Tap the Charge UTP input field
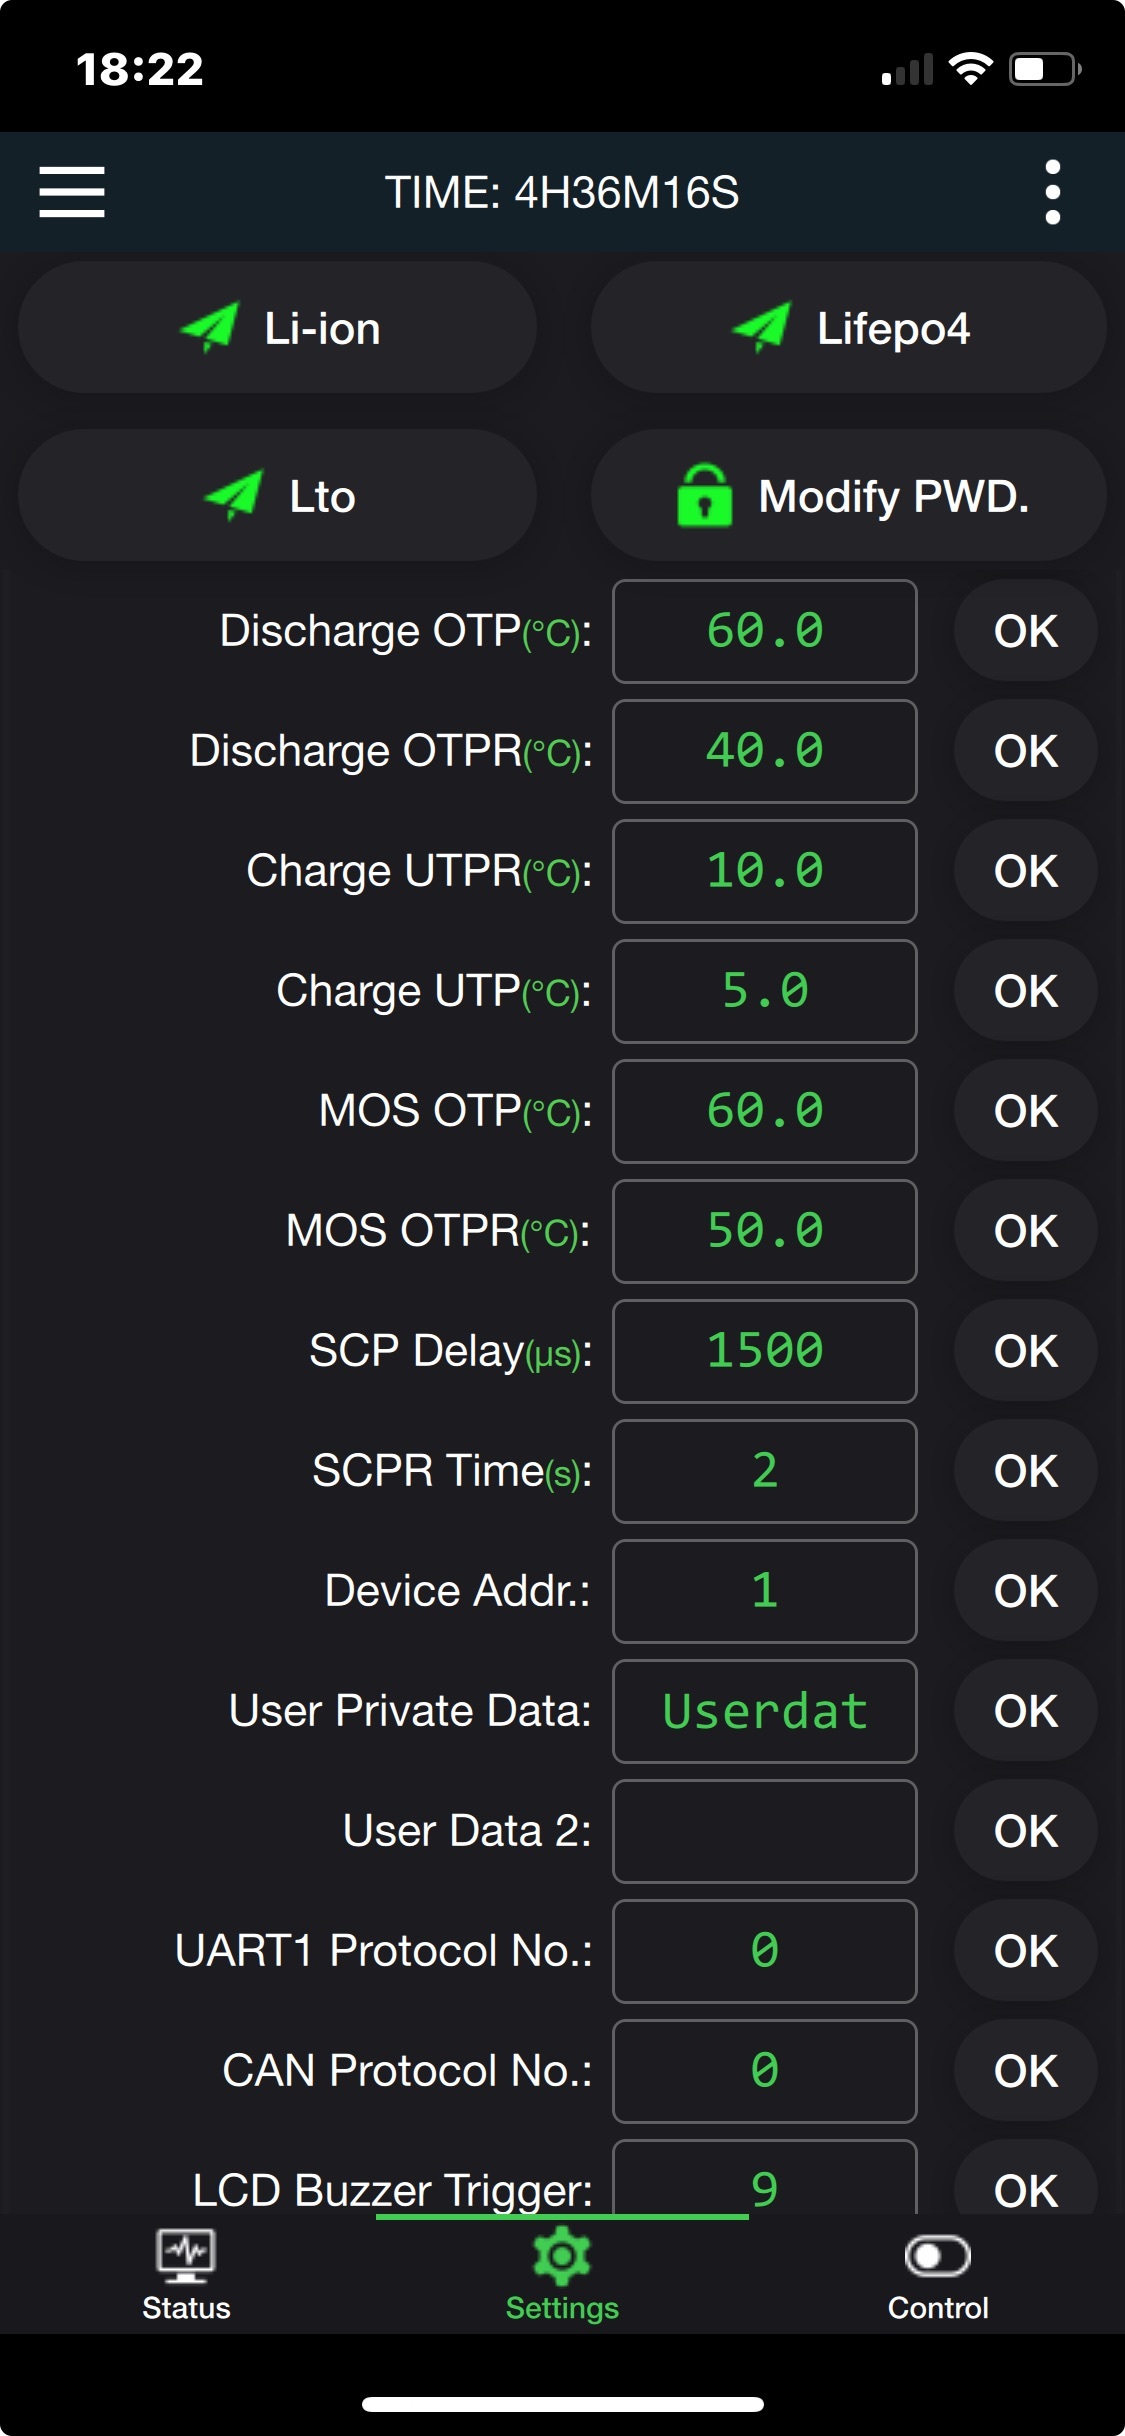 764,991
